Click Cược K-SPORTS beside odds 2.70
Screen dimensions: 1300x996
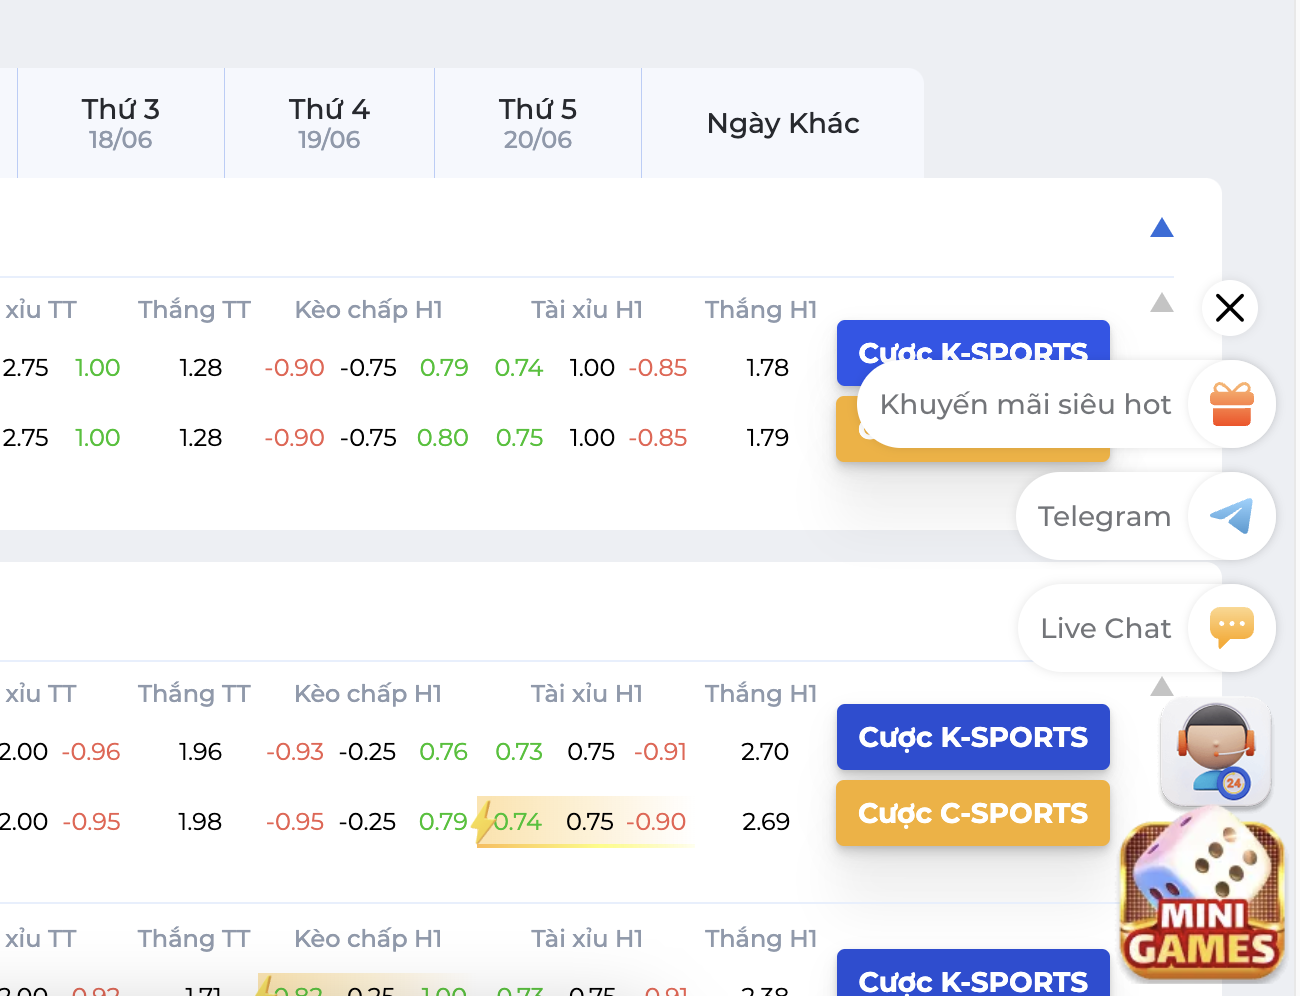973,737
